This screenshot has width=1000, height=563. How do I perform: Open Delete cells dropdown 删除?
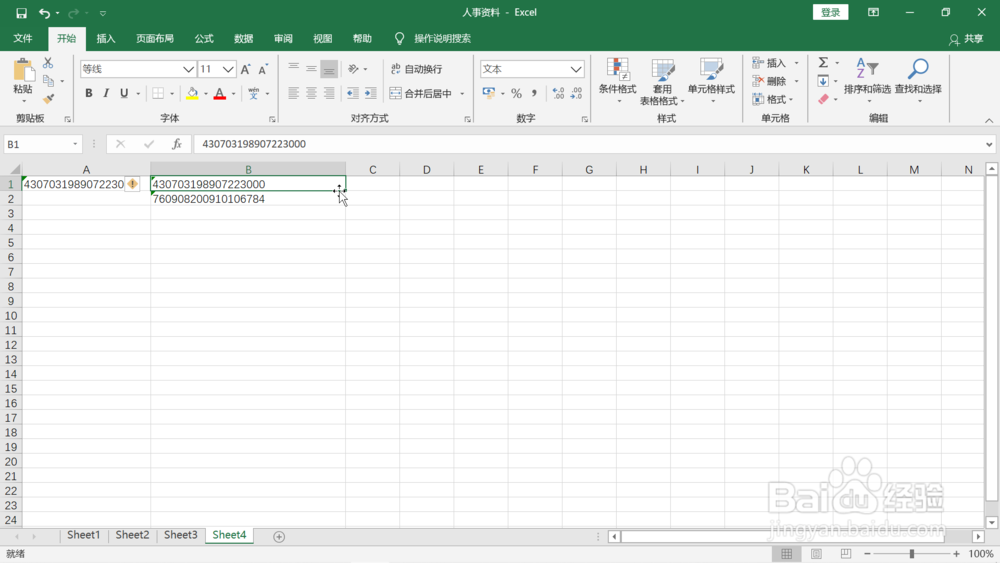click(x=776, y=81)
